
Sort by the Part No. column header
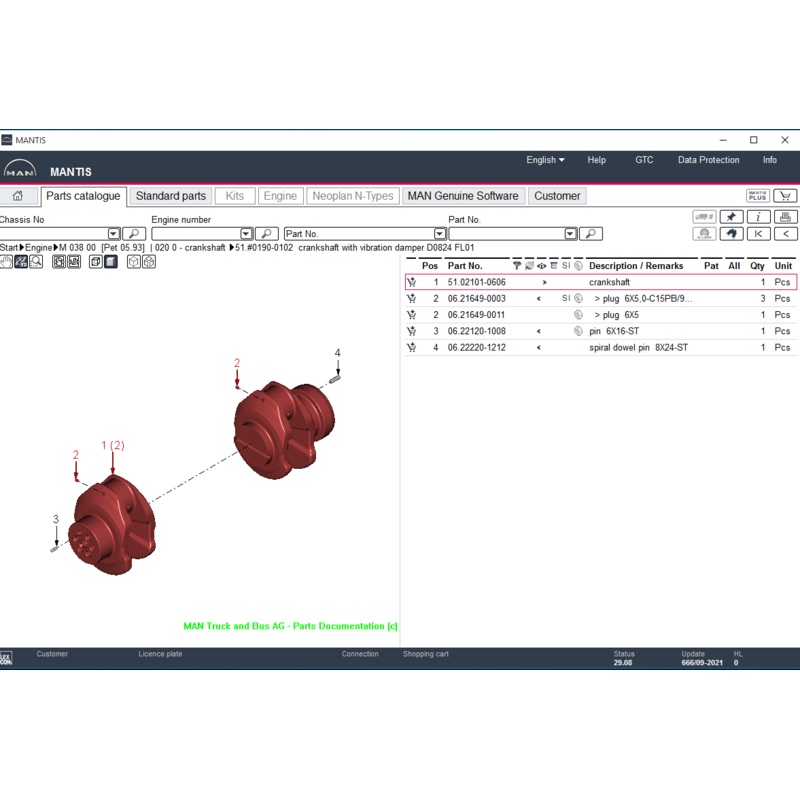pos(465,266)
